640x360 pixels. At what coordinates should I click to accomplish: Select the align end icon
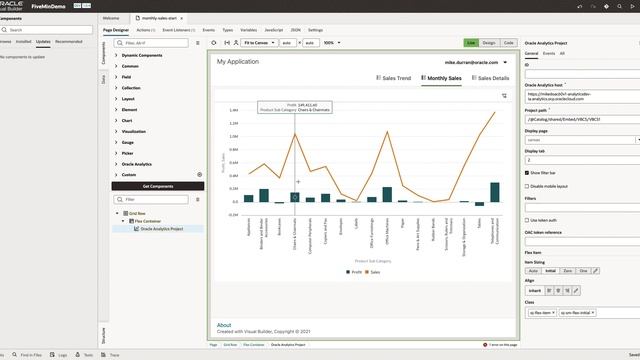click(567, 291)
